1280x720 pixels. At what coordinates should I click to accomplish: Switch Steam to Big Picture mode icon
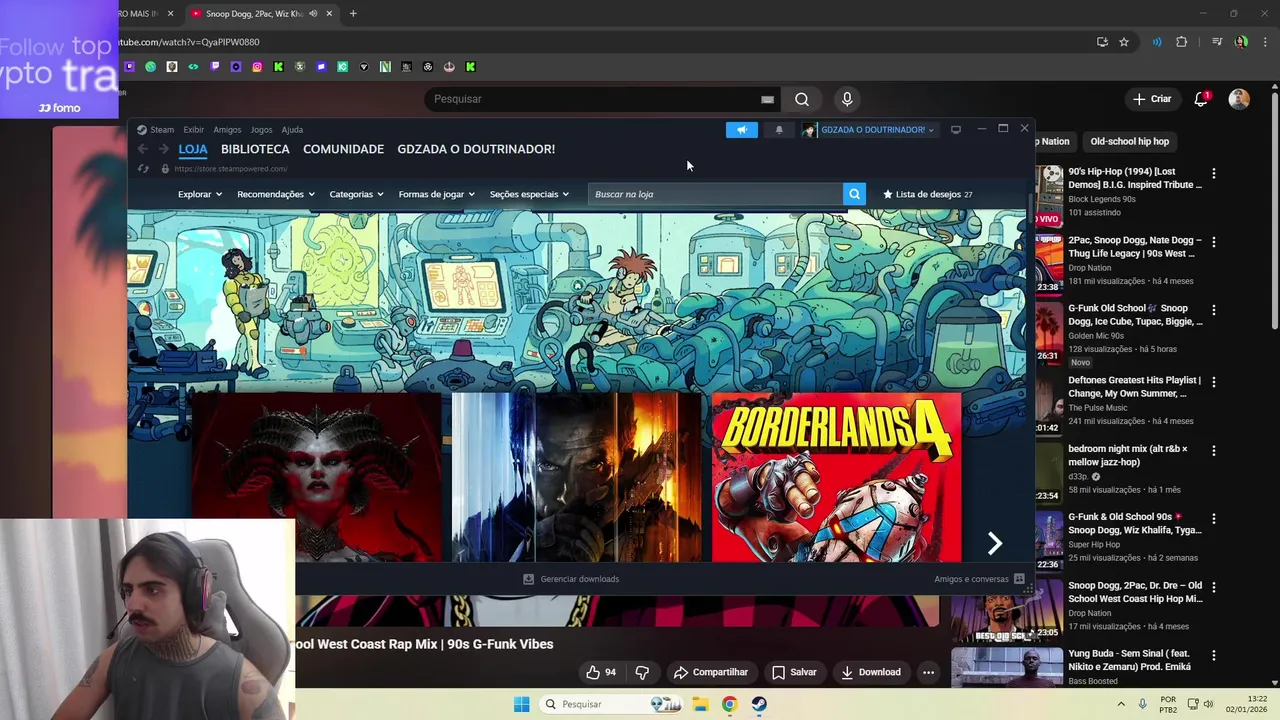pos(956,130)
